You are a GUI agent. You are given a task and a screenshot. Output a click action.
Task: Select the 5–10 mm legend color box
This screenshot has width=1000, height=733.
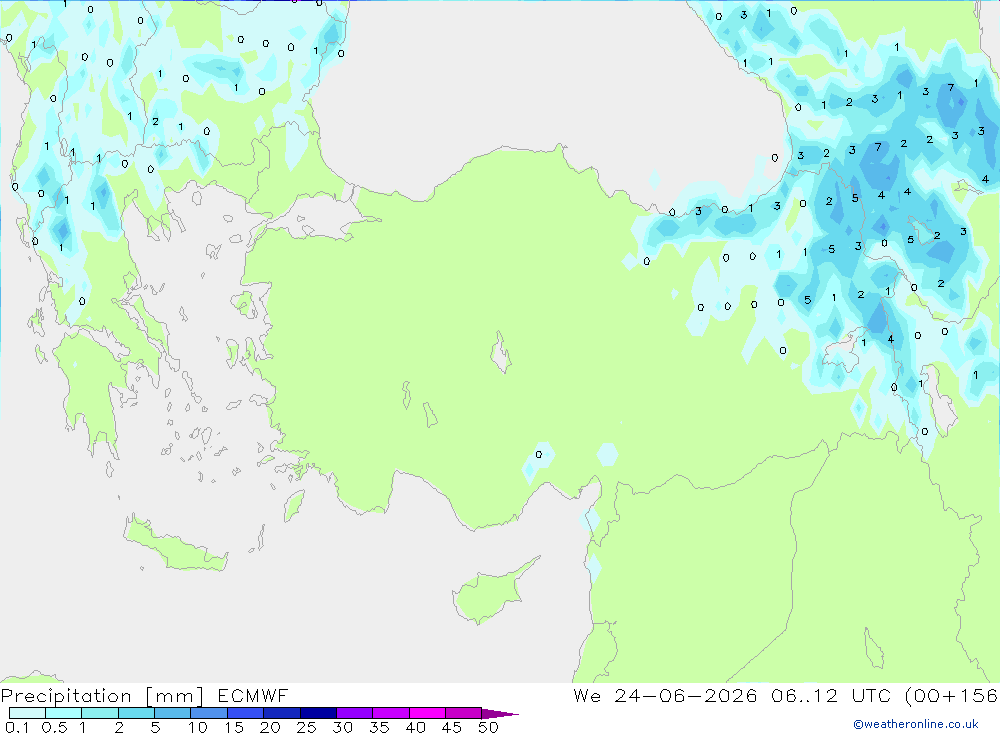click(x=173, y=713)
